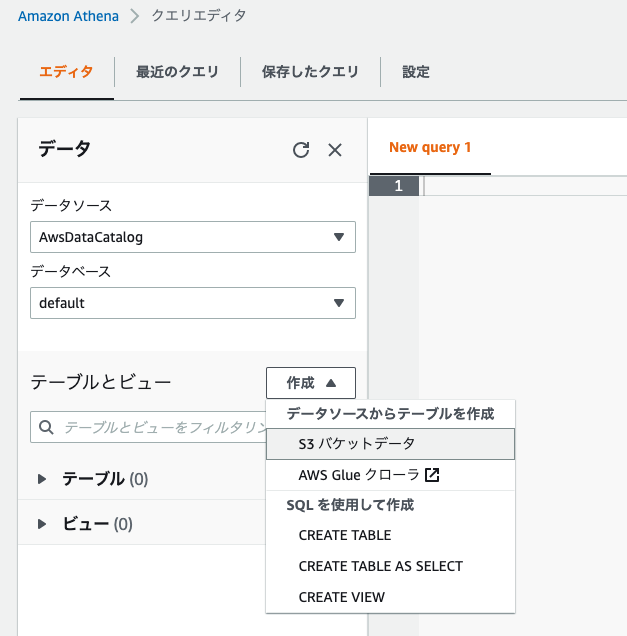Expand the テーブル (0) section

click(x=42, y=479)
